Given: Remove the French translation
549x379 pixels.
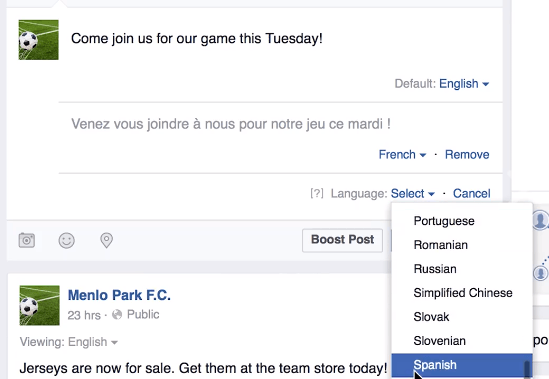Looking at the screenshot, I should click(x=467, y=154).
